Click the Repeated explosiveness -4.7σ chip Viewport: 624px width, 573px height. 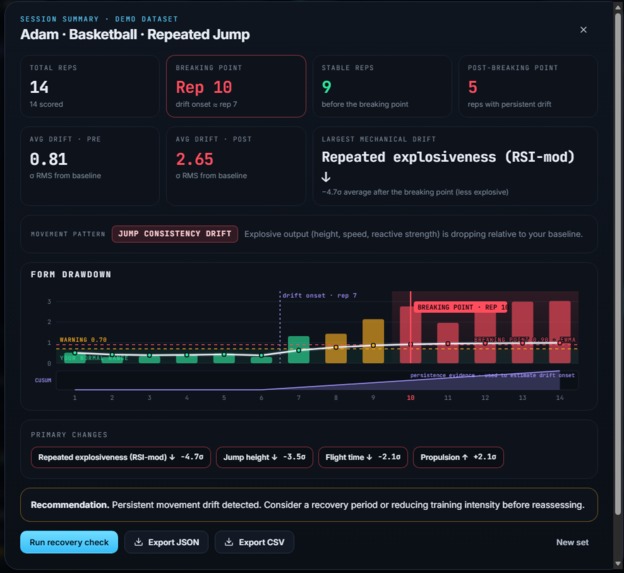[121, 457]
